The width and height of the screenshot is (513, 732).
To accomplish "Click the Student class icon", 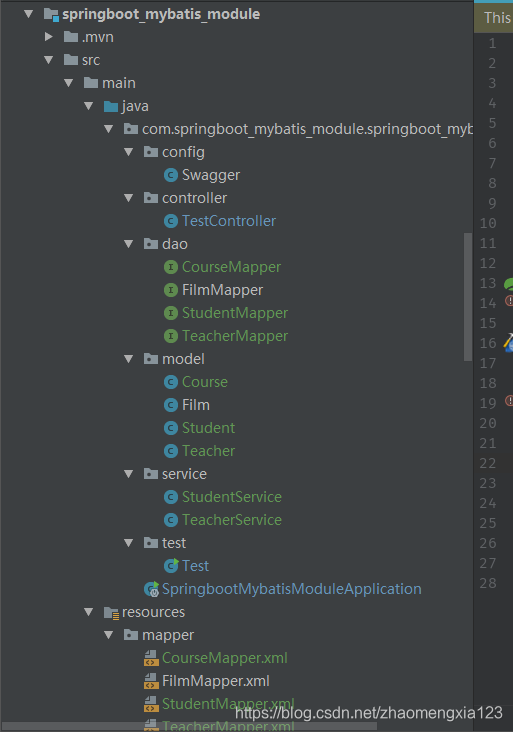I will coord(171,428).
